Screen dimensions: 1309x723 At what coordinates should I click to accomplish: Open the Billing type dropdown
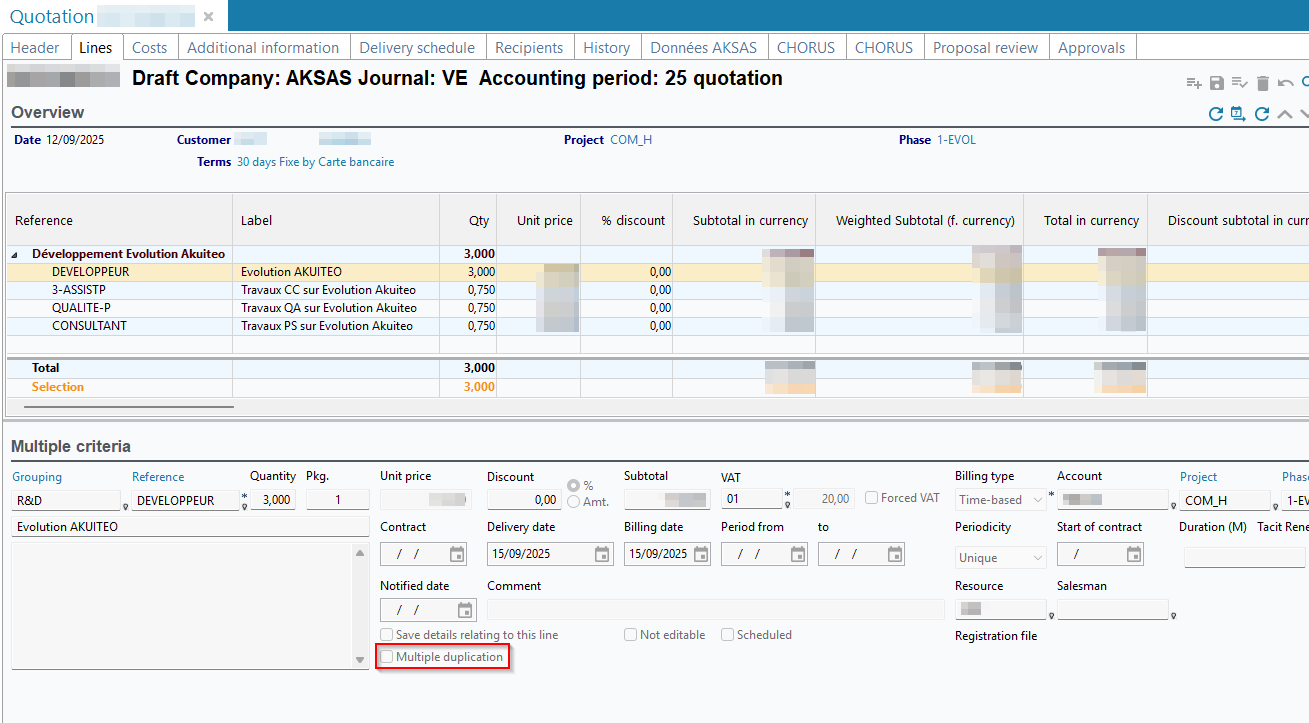tap(1000, 500)
